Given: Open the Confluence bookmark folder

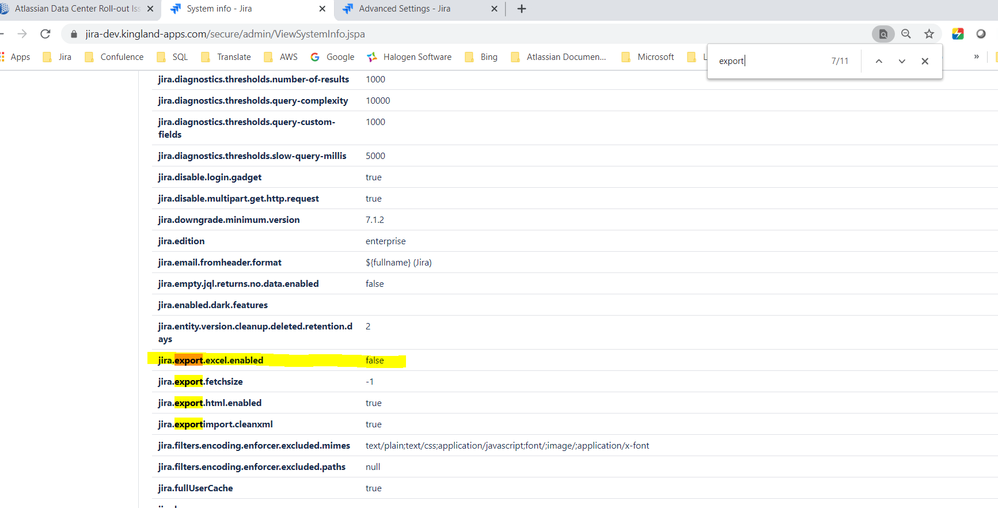Looking at the screenshot, I should click(114, 57).
